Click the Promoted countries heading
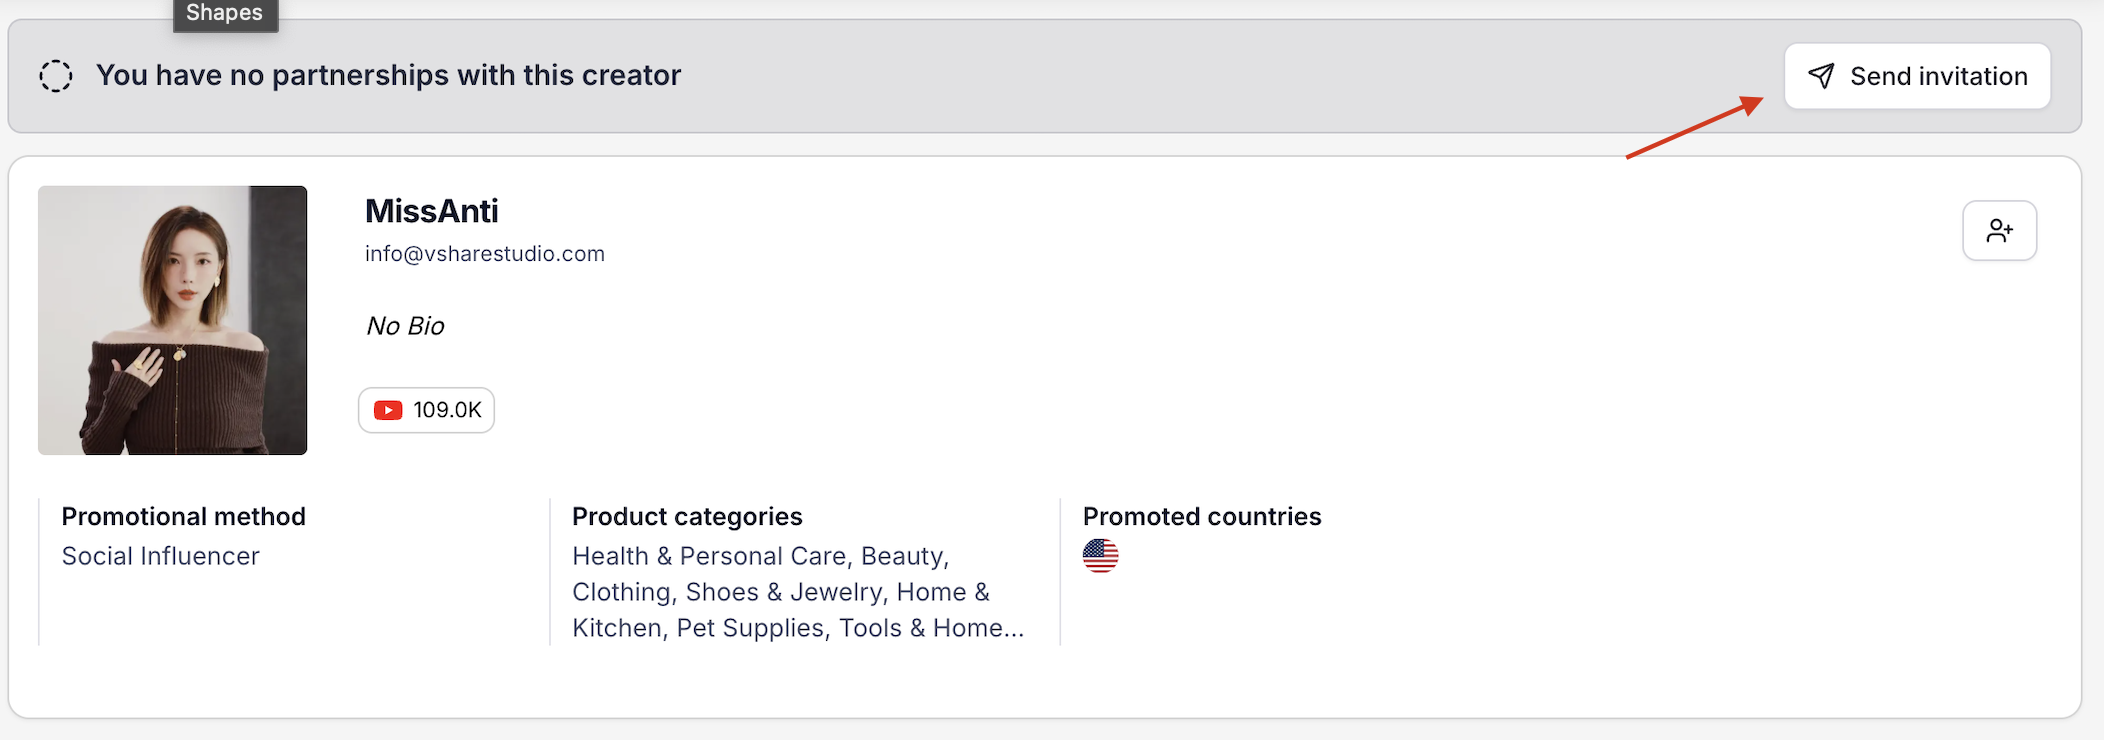Viewport: 2104px width, 740px height. [1201, 516]
